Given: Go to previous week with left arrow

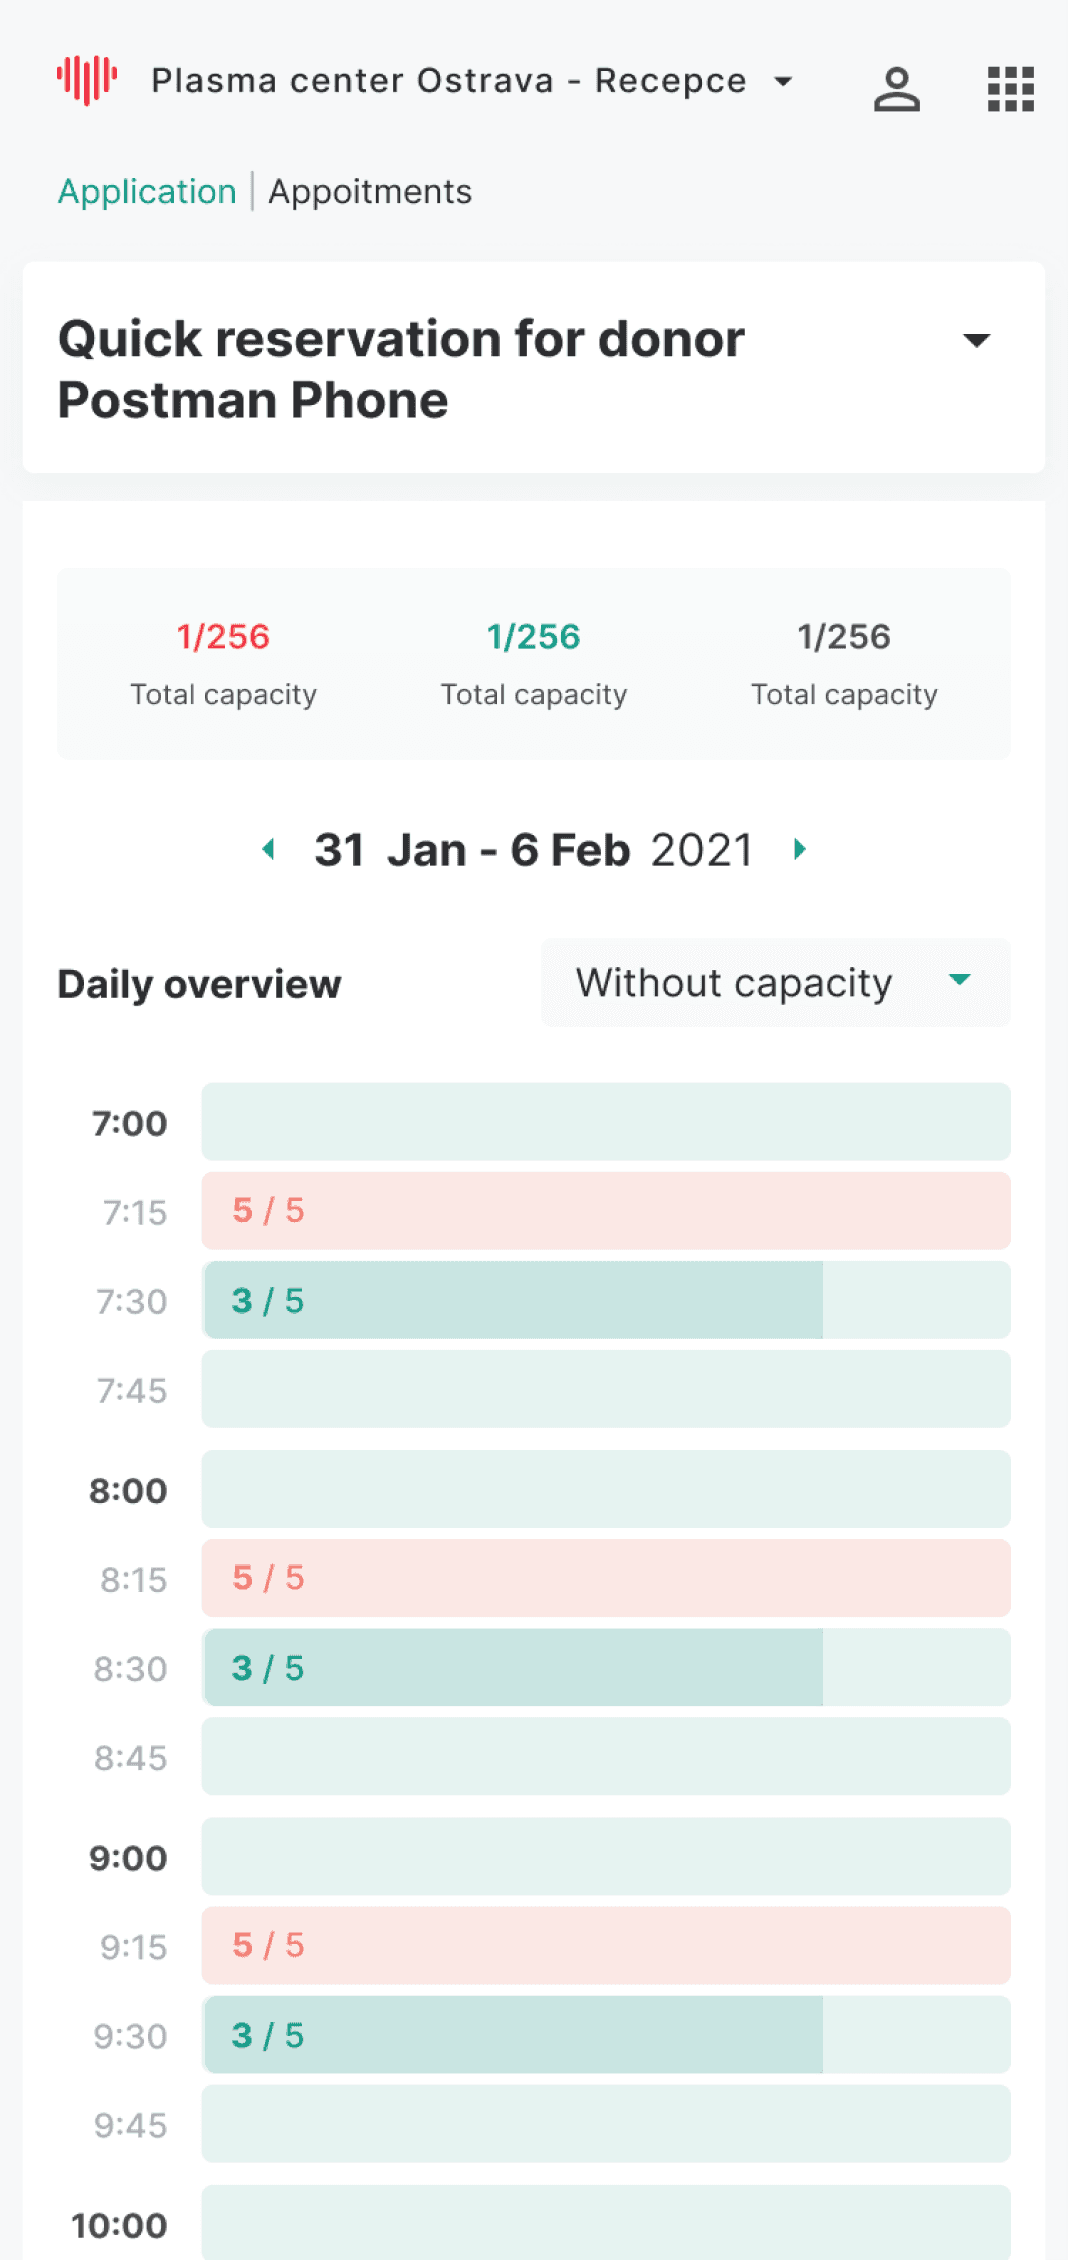Looking at the screenshot, I should 268,849.
